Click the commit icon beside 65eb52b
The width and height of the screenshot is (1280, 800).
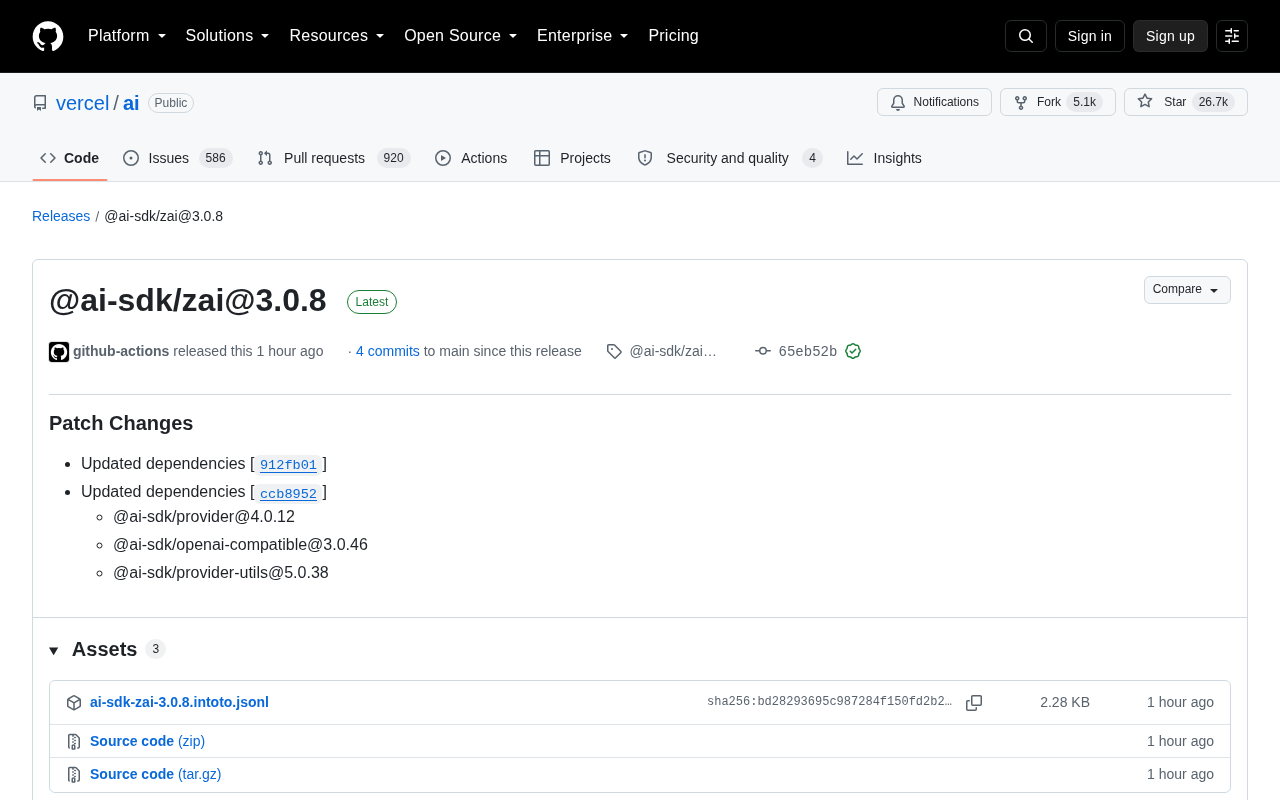point(763,351)
